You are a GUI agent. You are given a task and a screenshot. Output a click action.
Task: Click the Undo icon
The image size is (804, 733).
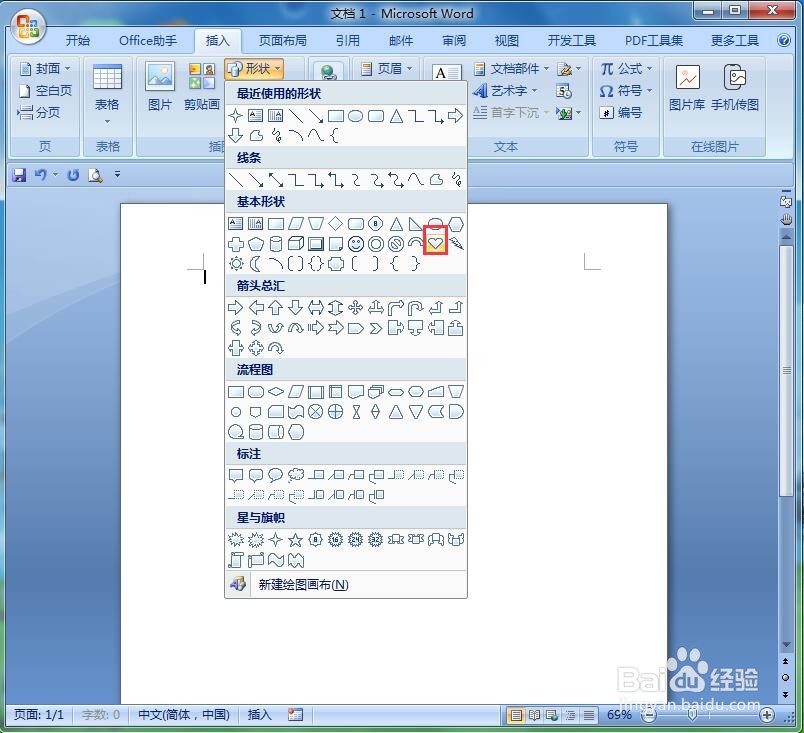click(x=41, y=175)
